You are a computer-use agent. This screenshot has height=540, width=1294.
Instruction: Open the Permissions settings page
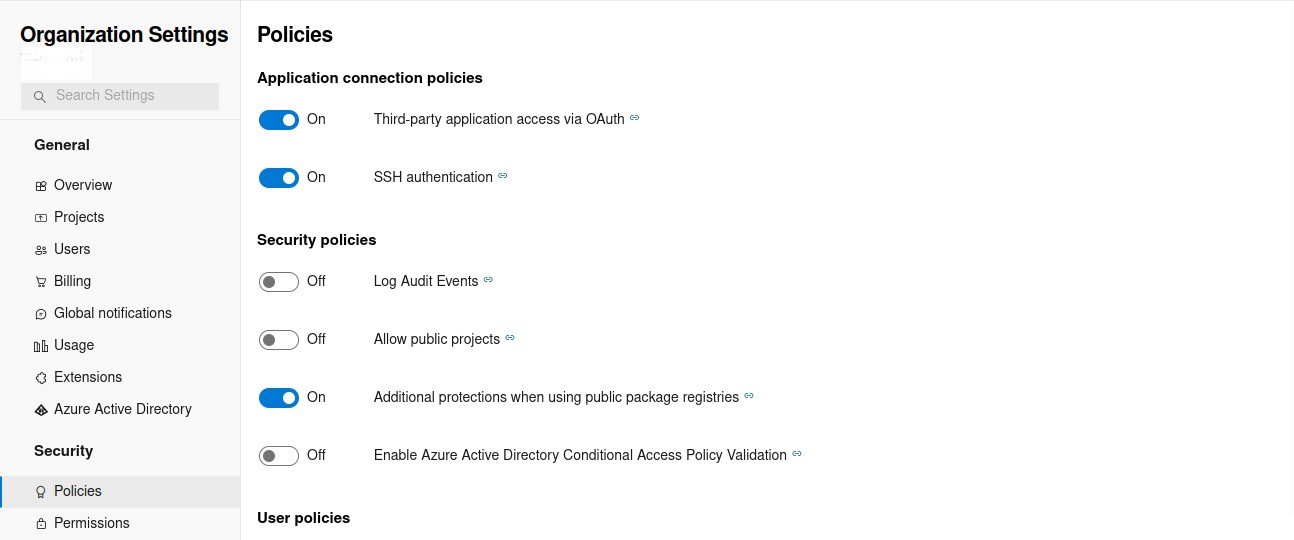coord(91,523)
